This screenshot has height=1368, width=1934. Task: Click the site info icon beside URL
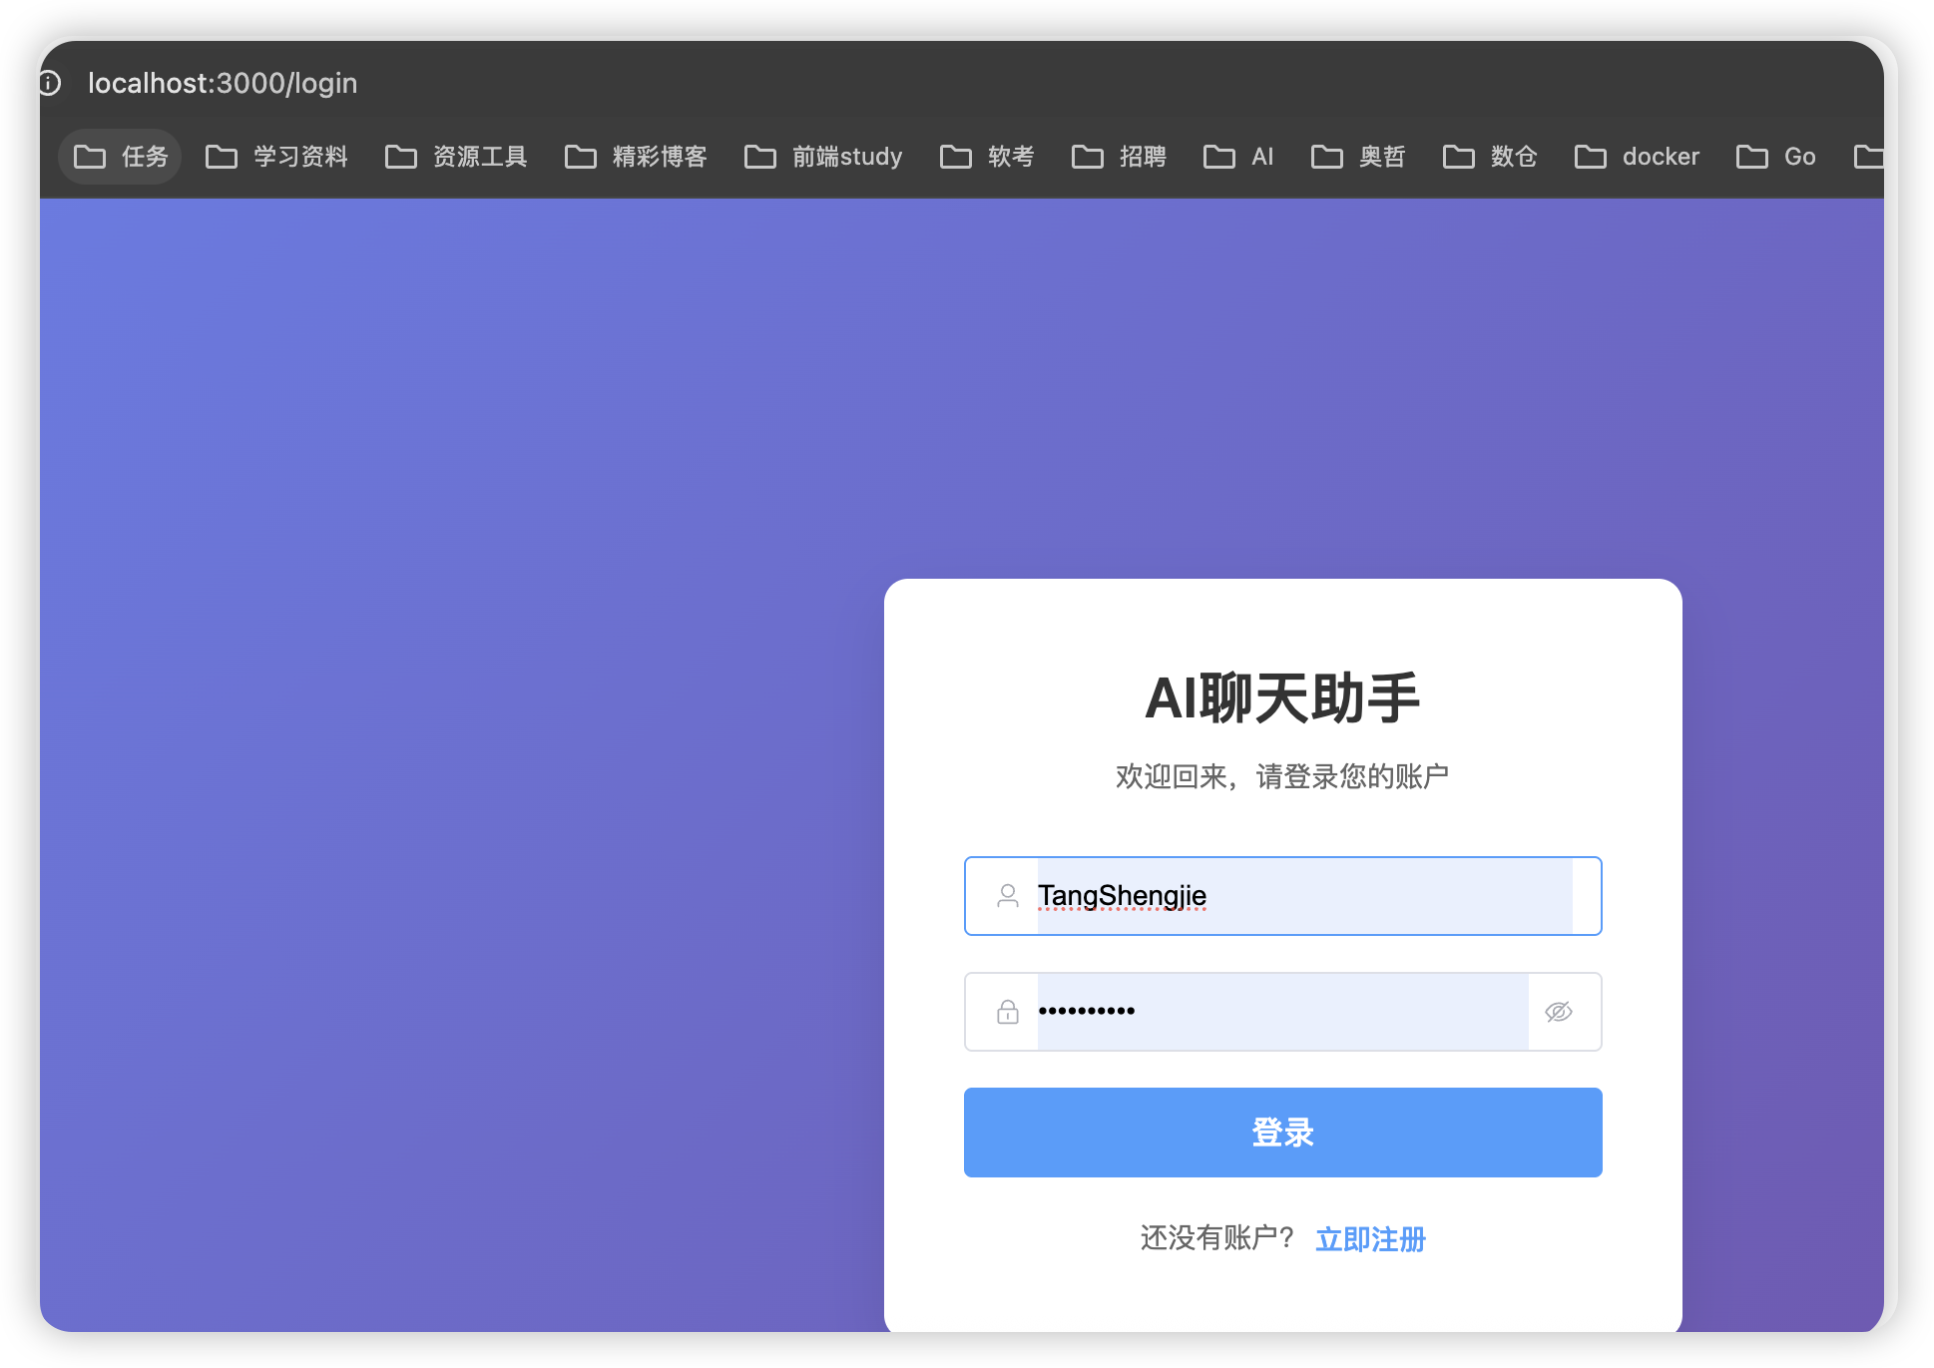[50, 83]
